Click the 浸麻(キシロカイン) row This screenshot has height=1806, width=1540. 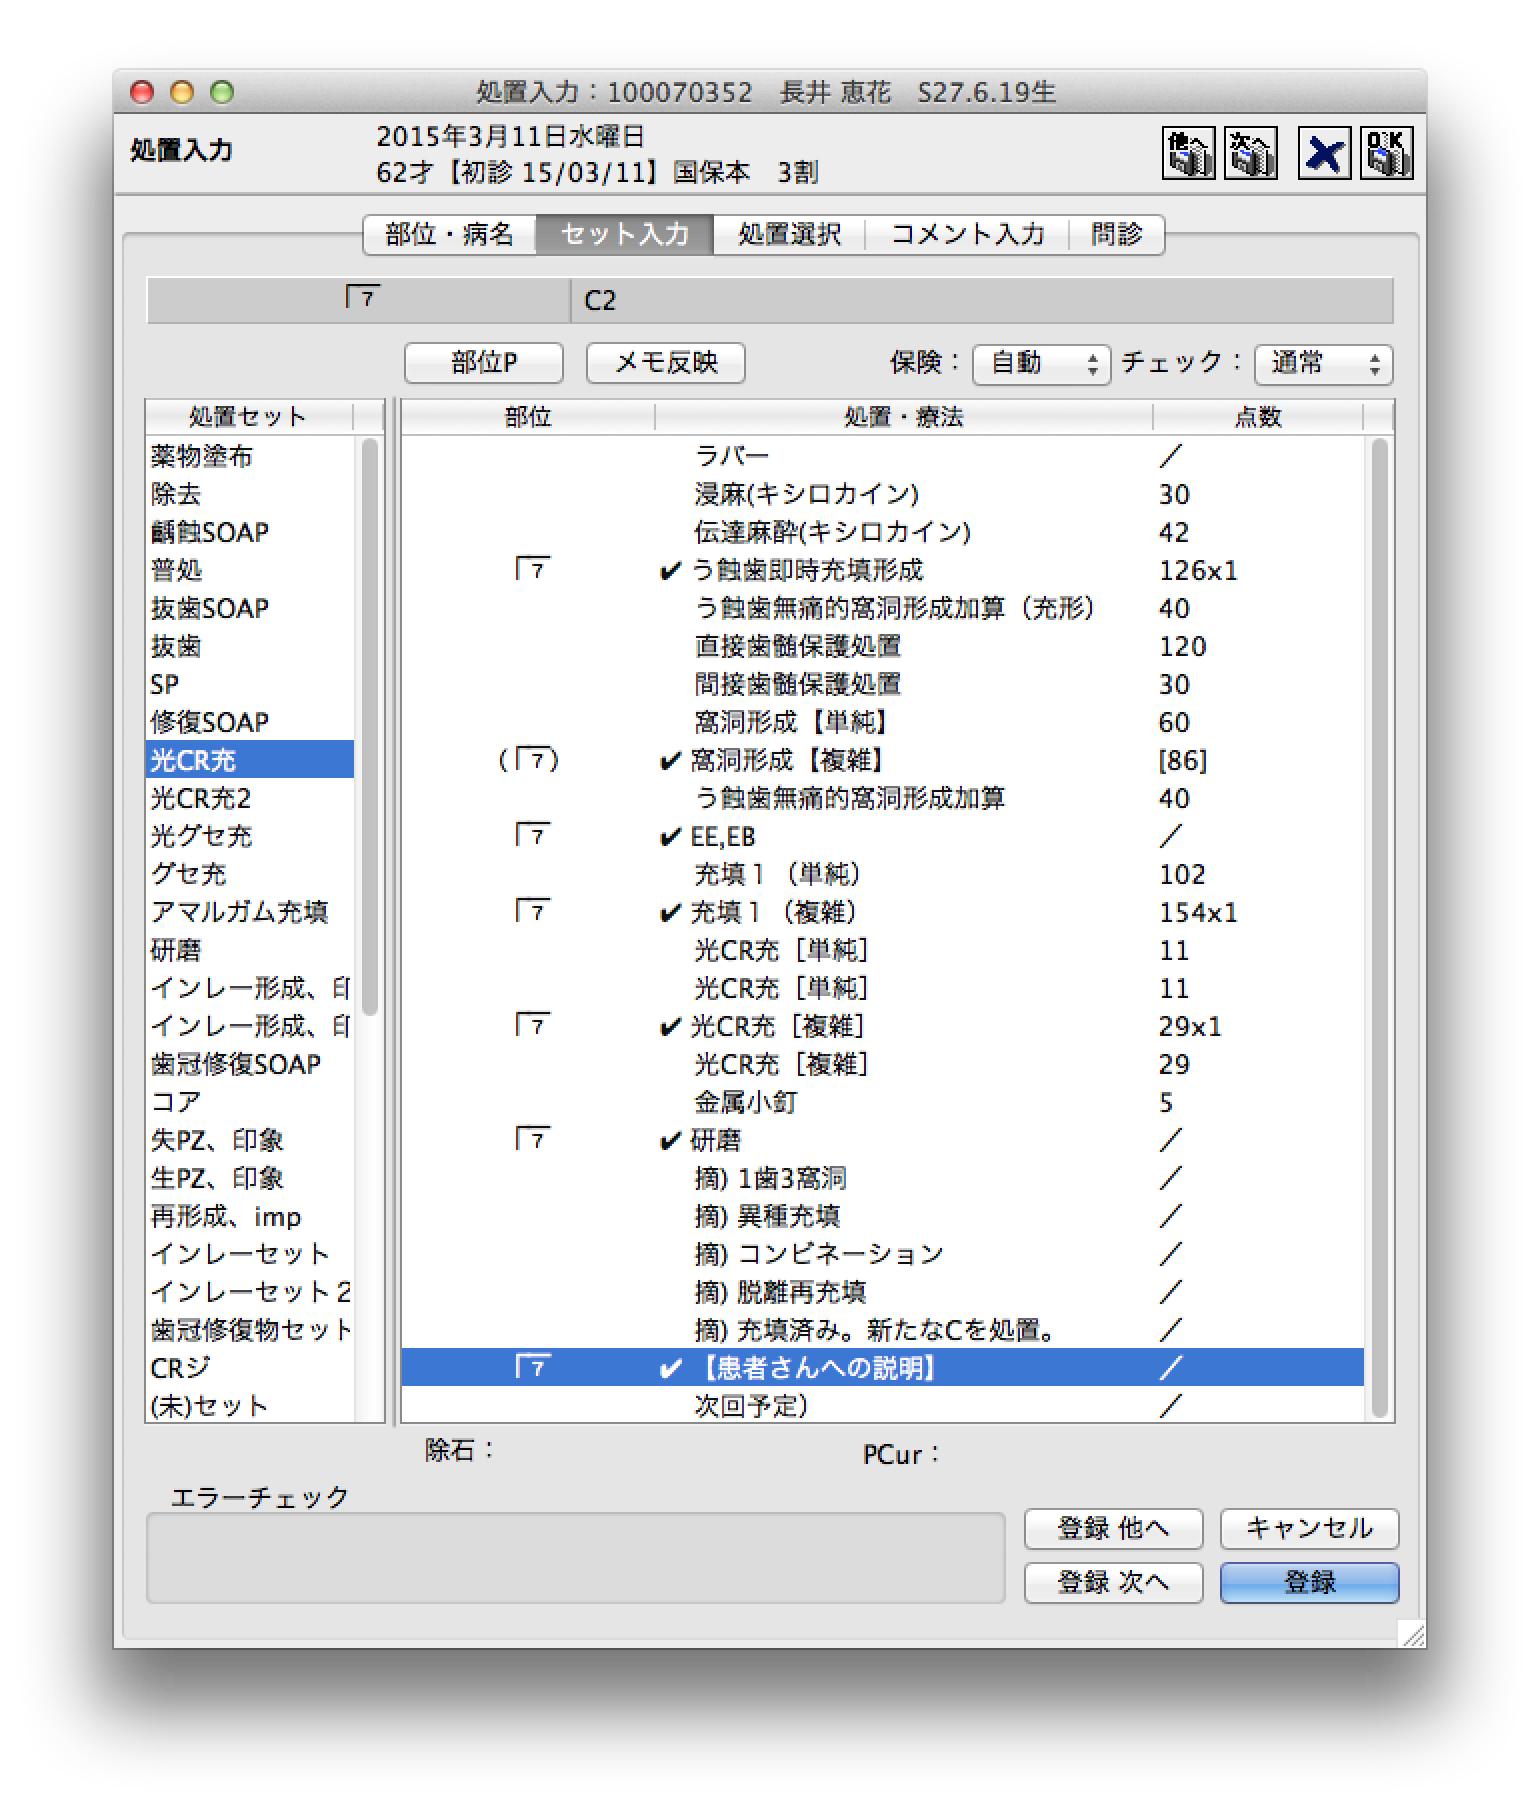(x=883, y=495)
